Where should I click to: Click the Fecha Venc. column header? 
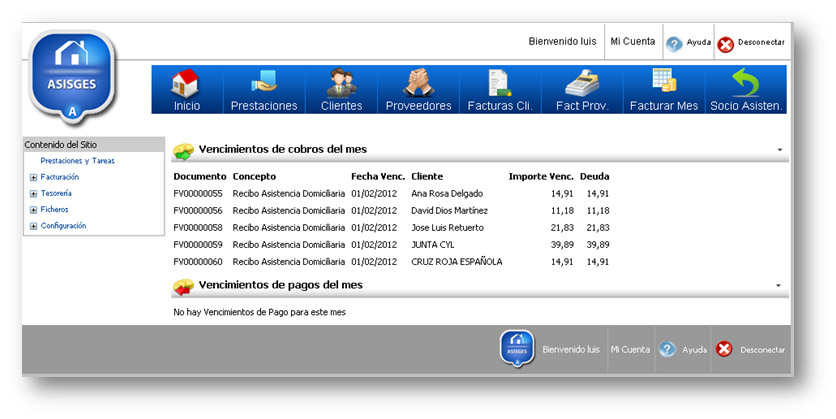click(x=378, y=176)
